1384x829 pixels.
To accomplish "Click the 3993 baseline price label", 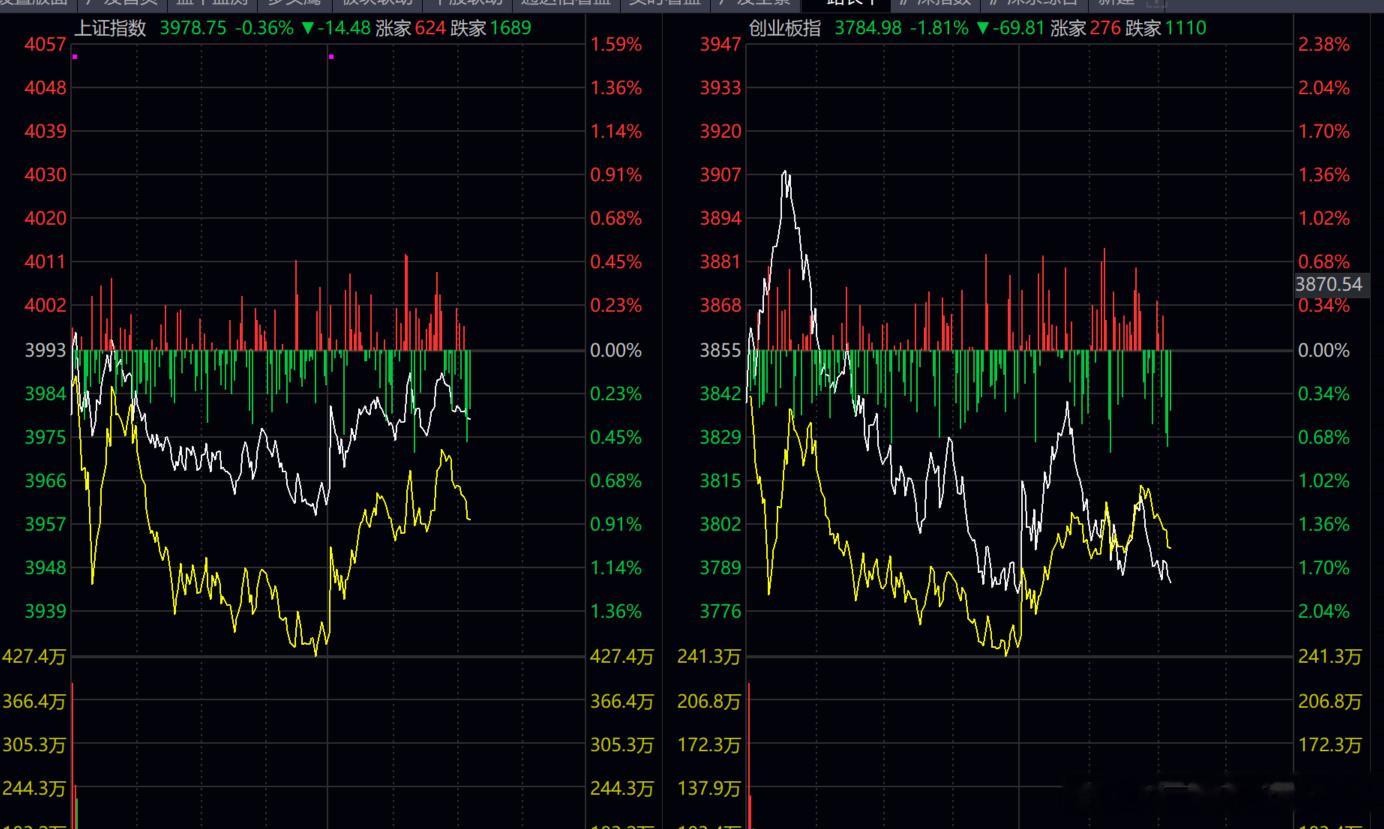I will 45,350.
